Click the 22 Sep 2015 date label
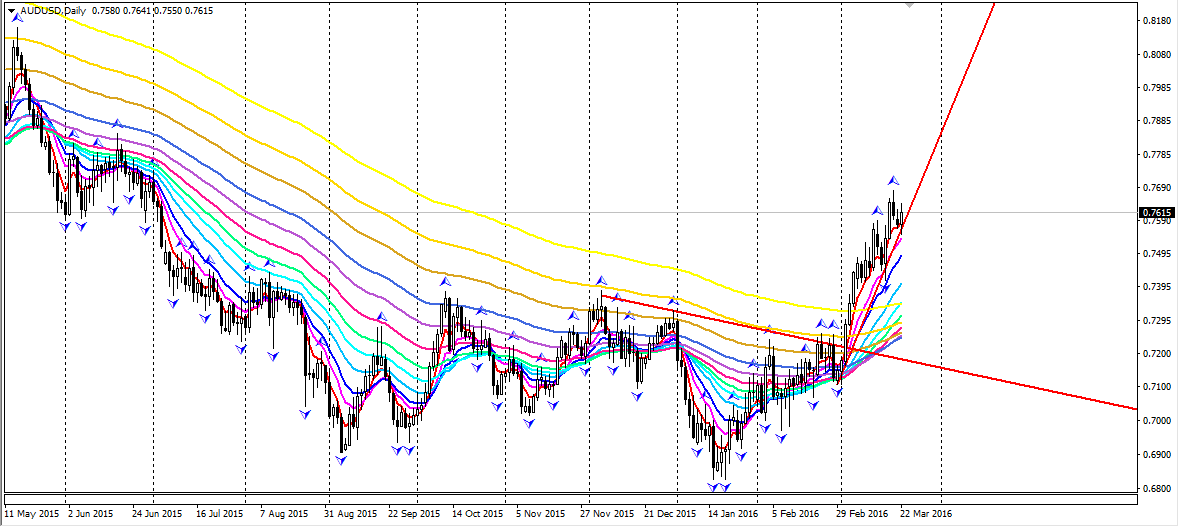The height and width of the screenshot is (527, 1179). [x=414, y=514]
